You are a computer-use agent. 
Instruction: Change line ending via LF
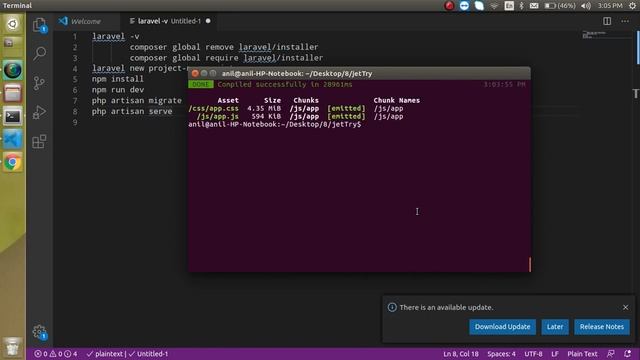pos(555,354)
